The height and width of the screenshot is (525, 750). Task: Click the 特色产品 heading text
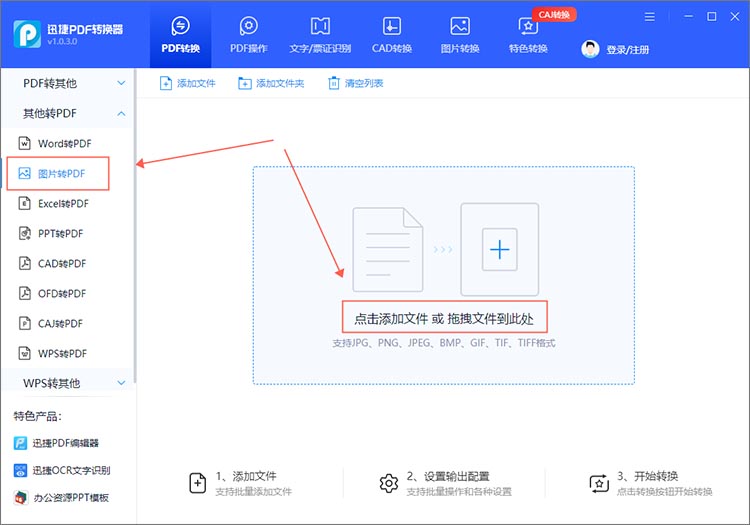coord(37,416)
